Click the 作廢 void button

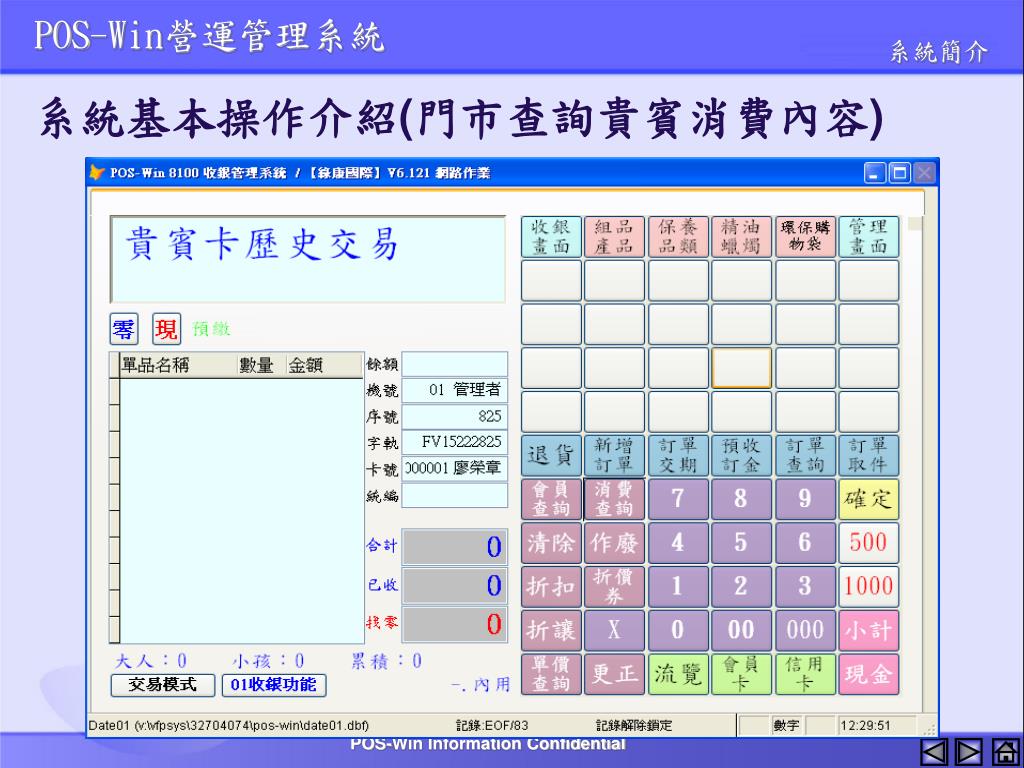click(614, 543)
